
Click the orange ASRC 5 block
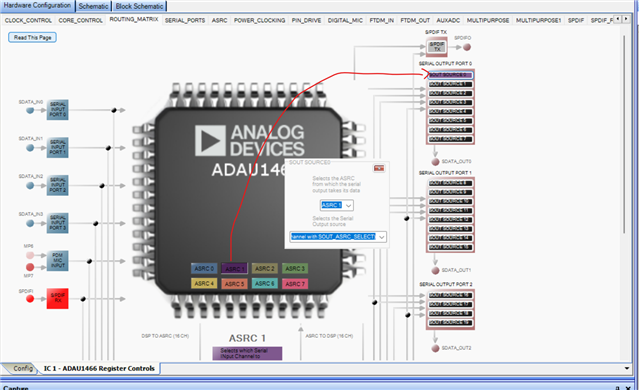234,284
